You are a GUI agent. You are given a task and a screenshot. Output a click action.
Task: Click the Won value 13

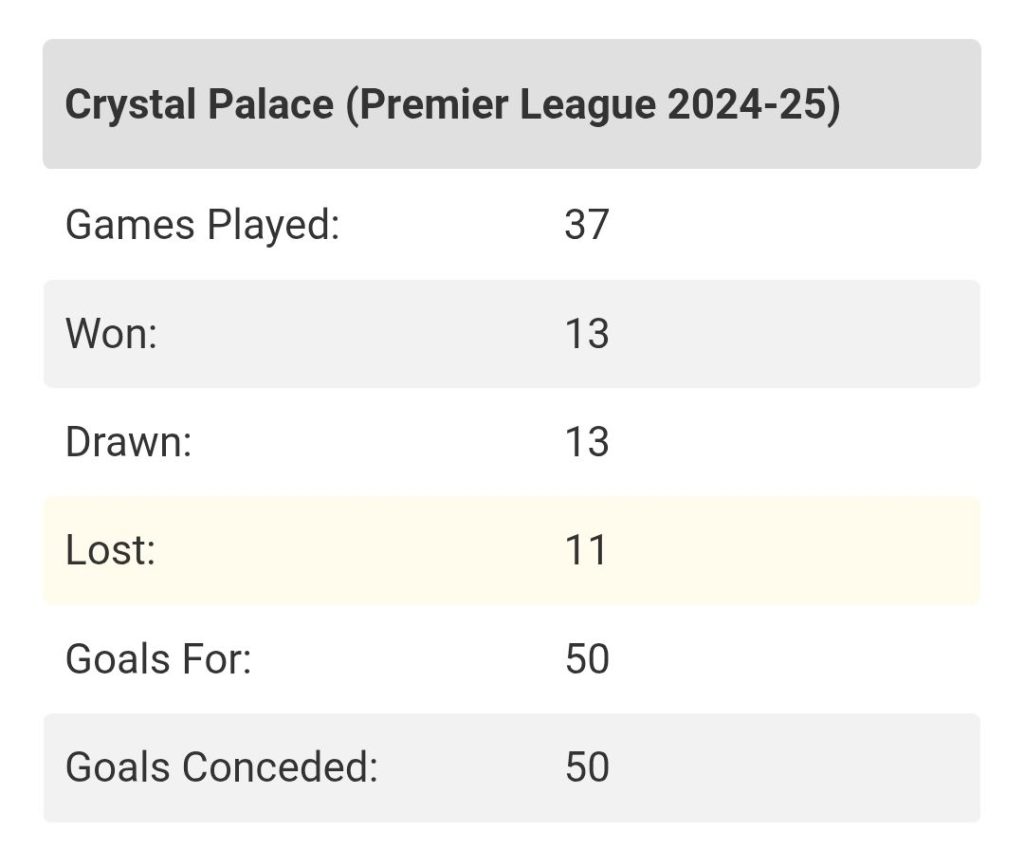pos(586,334)
